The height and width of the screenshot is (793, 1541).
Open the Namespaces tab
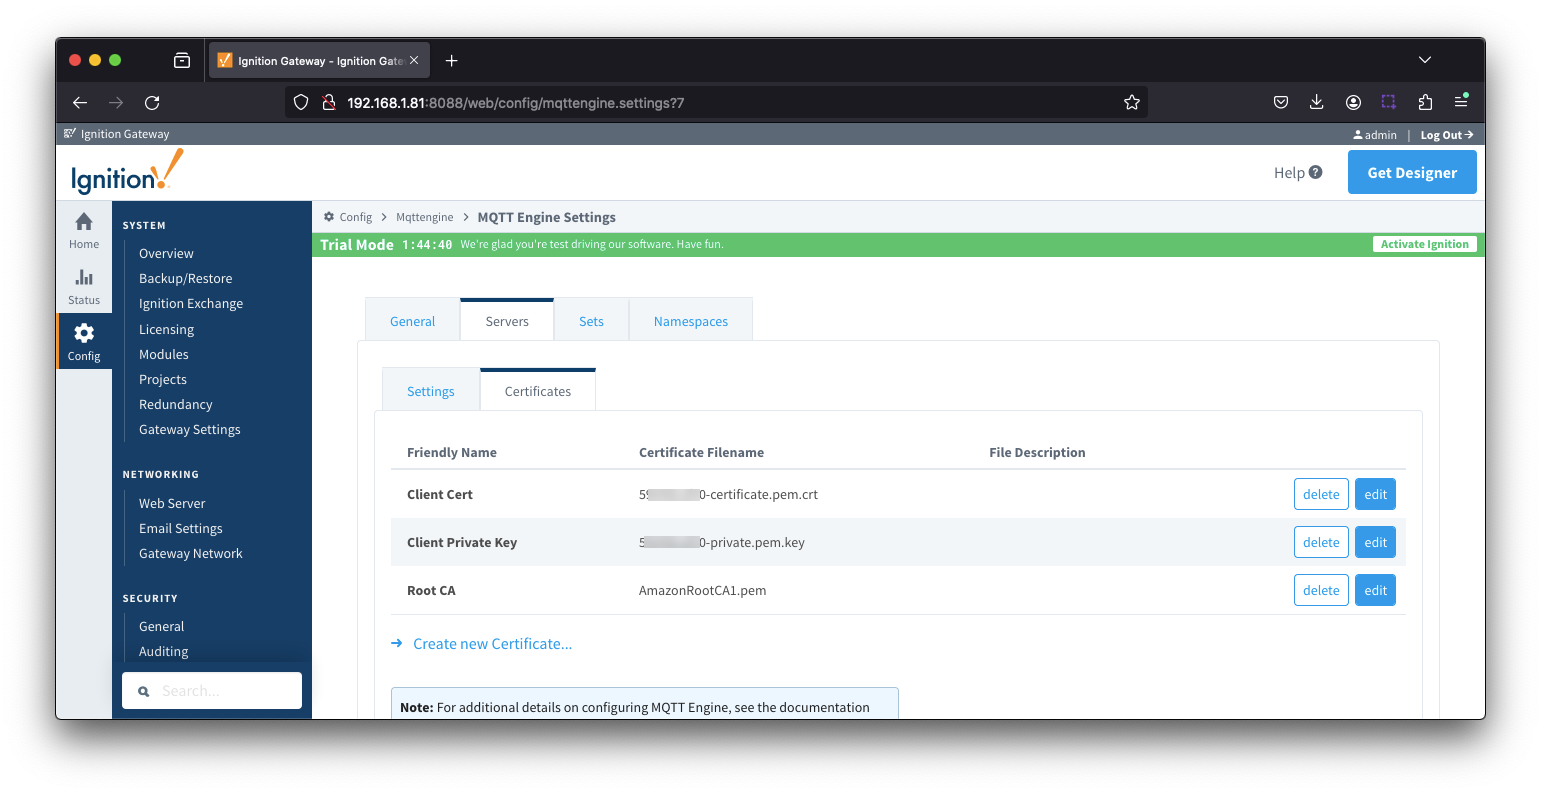tap(690, 321)
